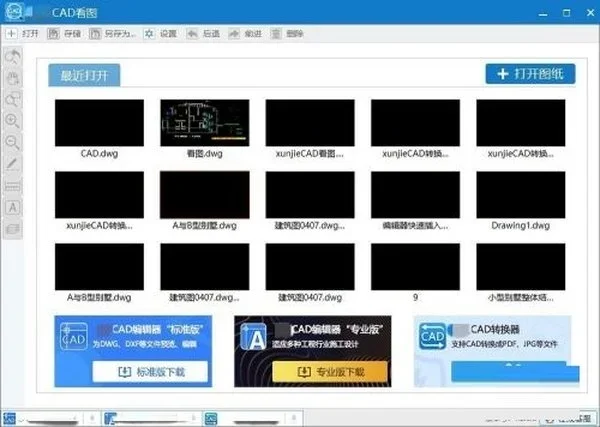The height and width of the screenshot is (427, 600).
Task: Go back with the 后退 toolbar item
Action: (x=203, y=34)
